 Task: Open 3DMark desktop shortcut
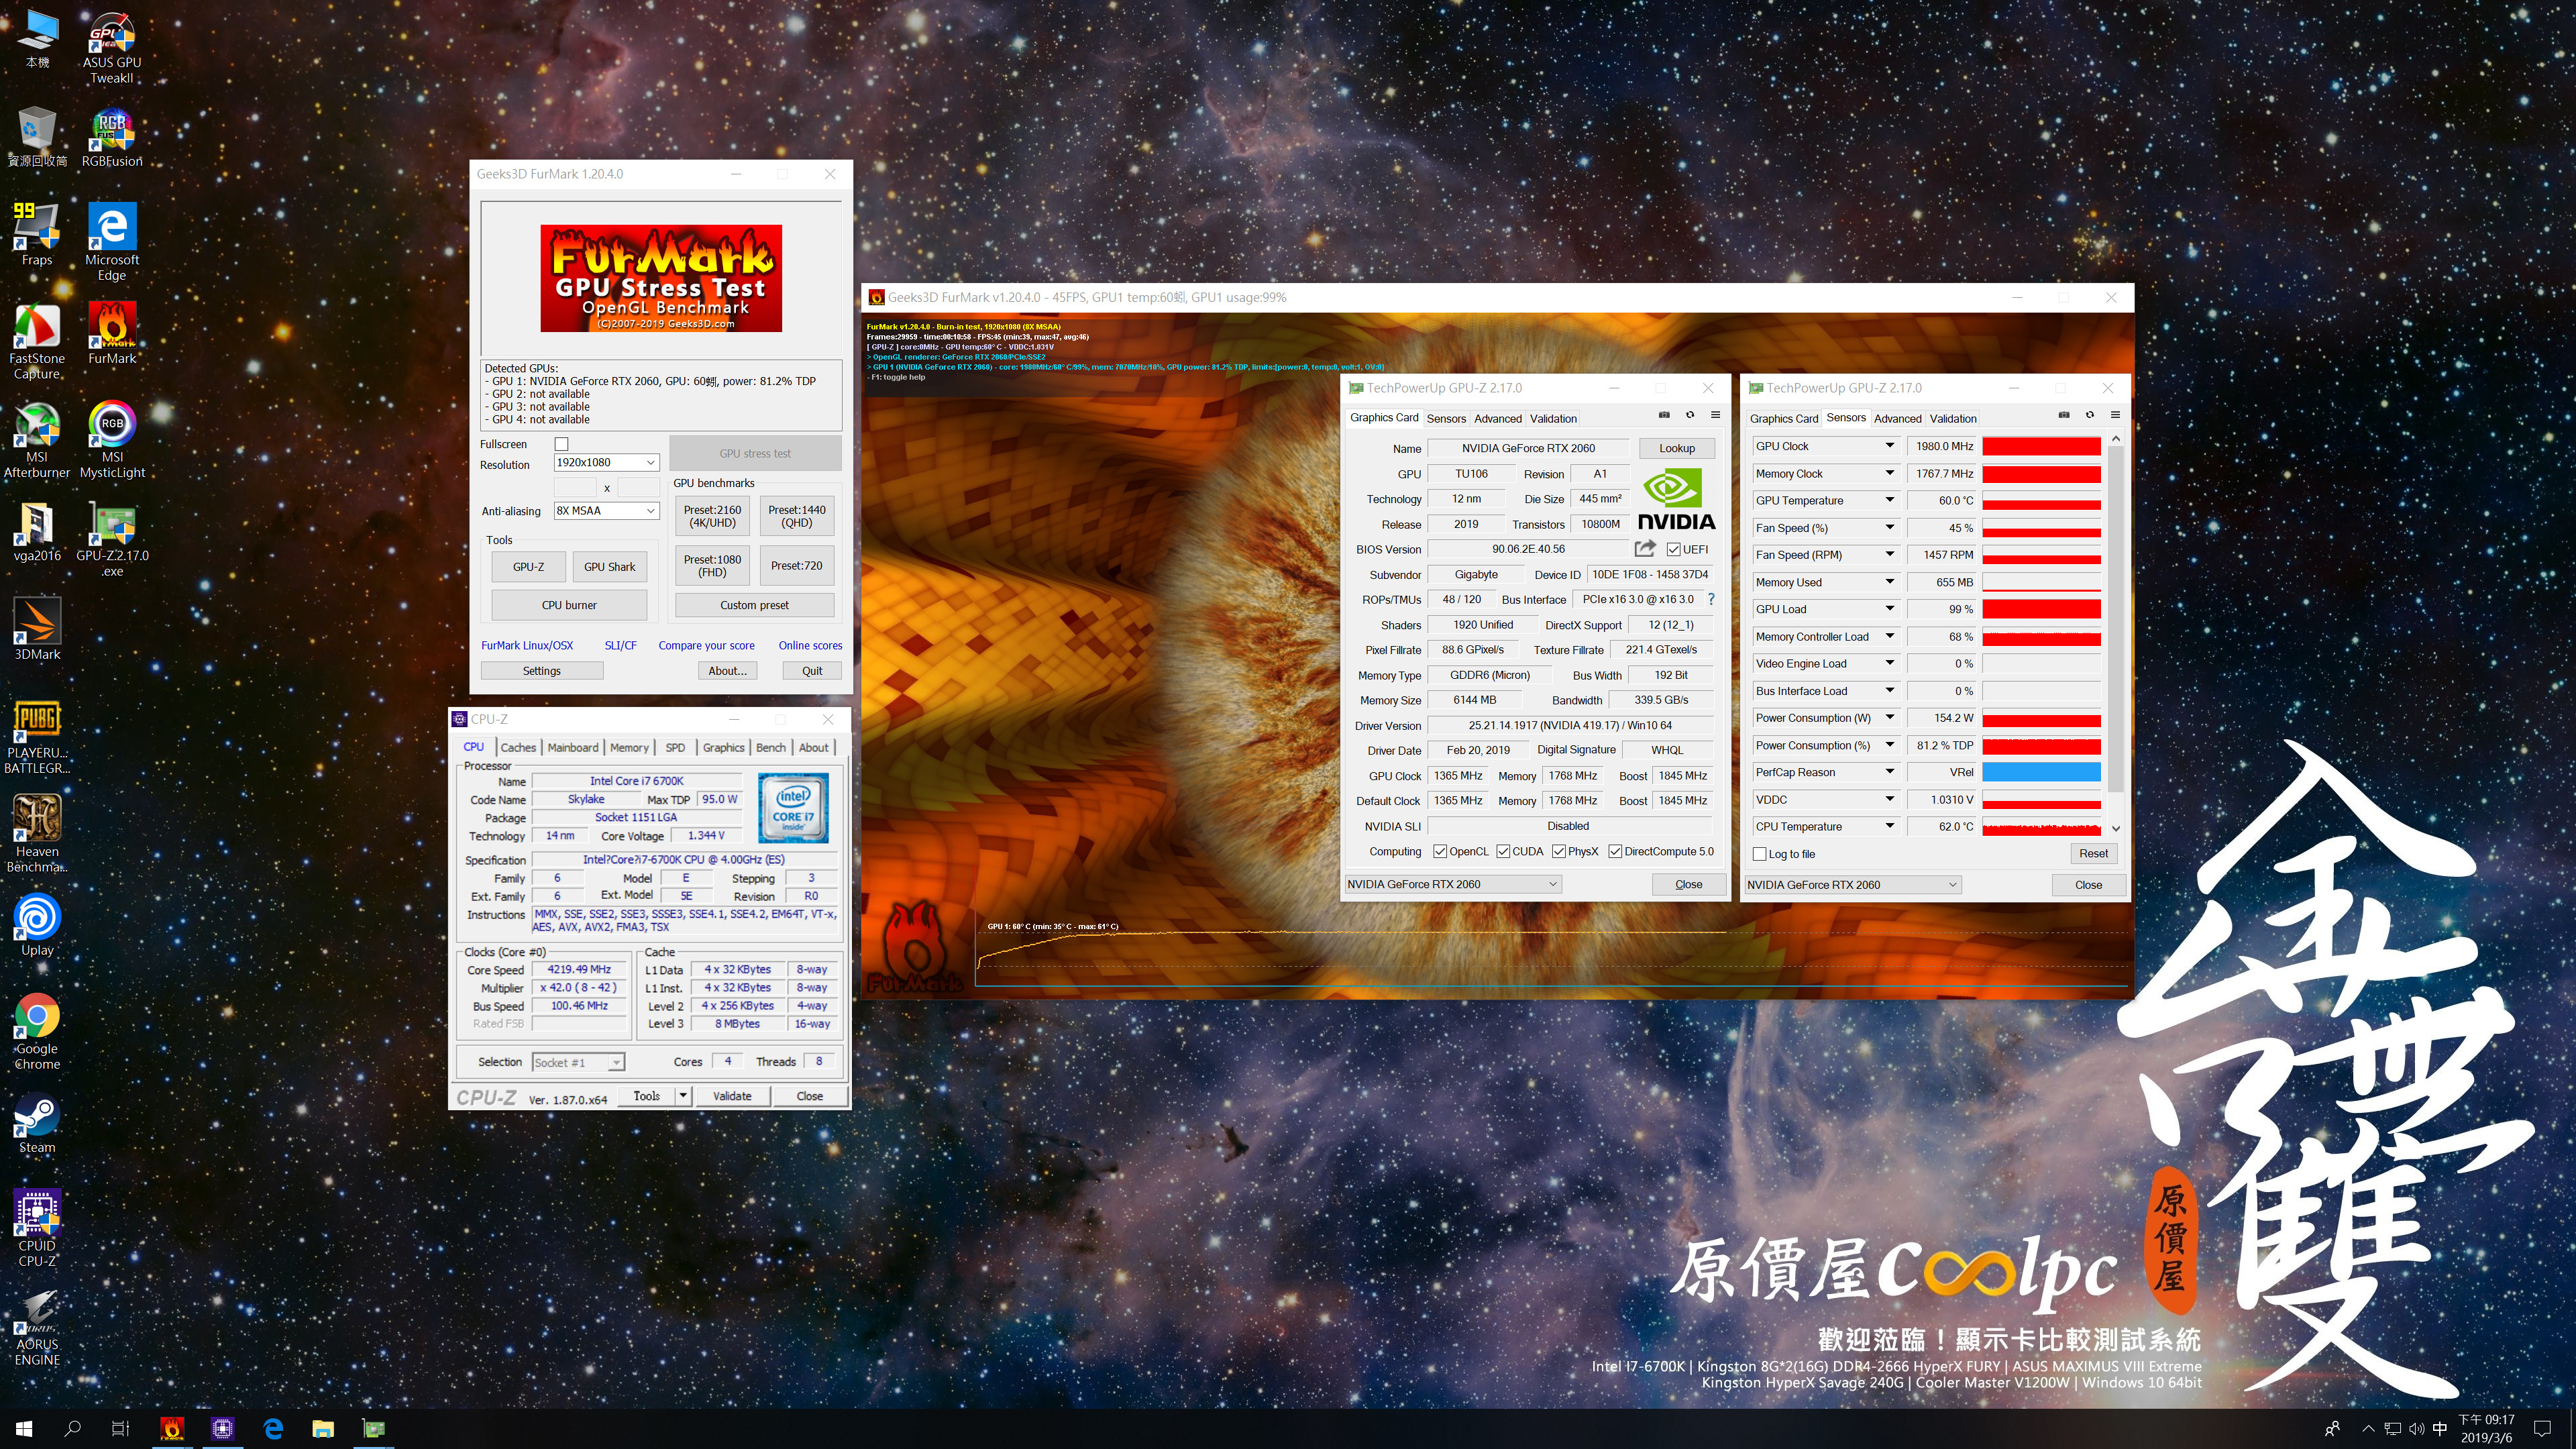click(x=37, y=629)
